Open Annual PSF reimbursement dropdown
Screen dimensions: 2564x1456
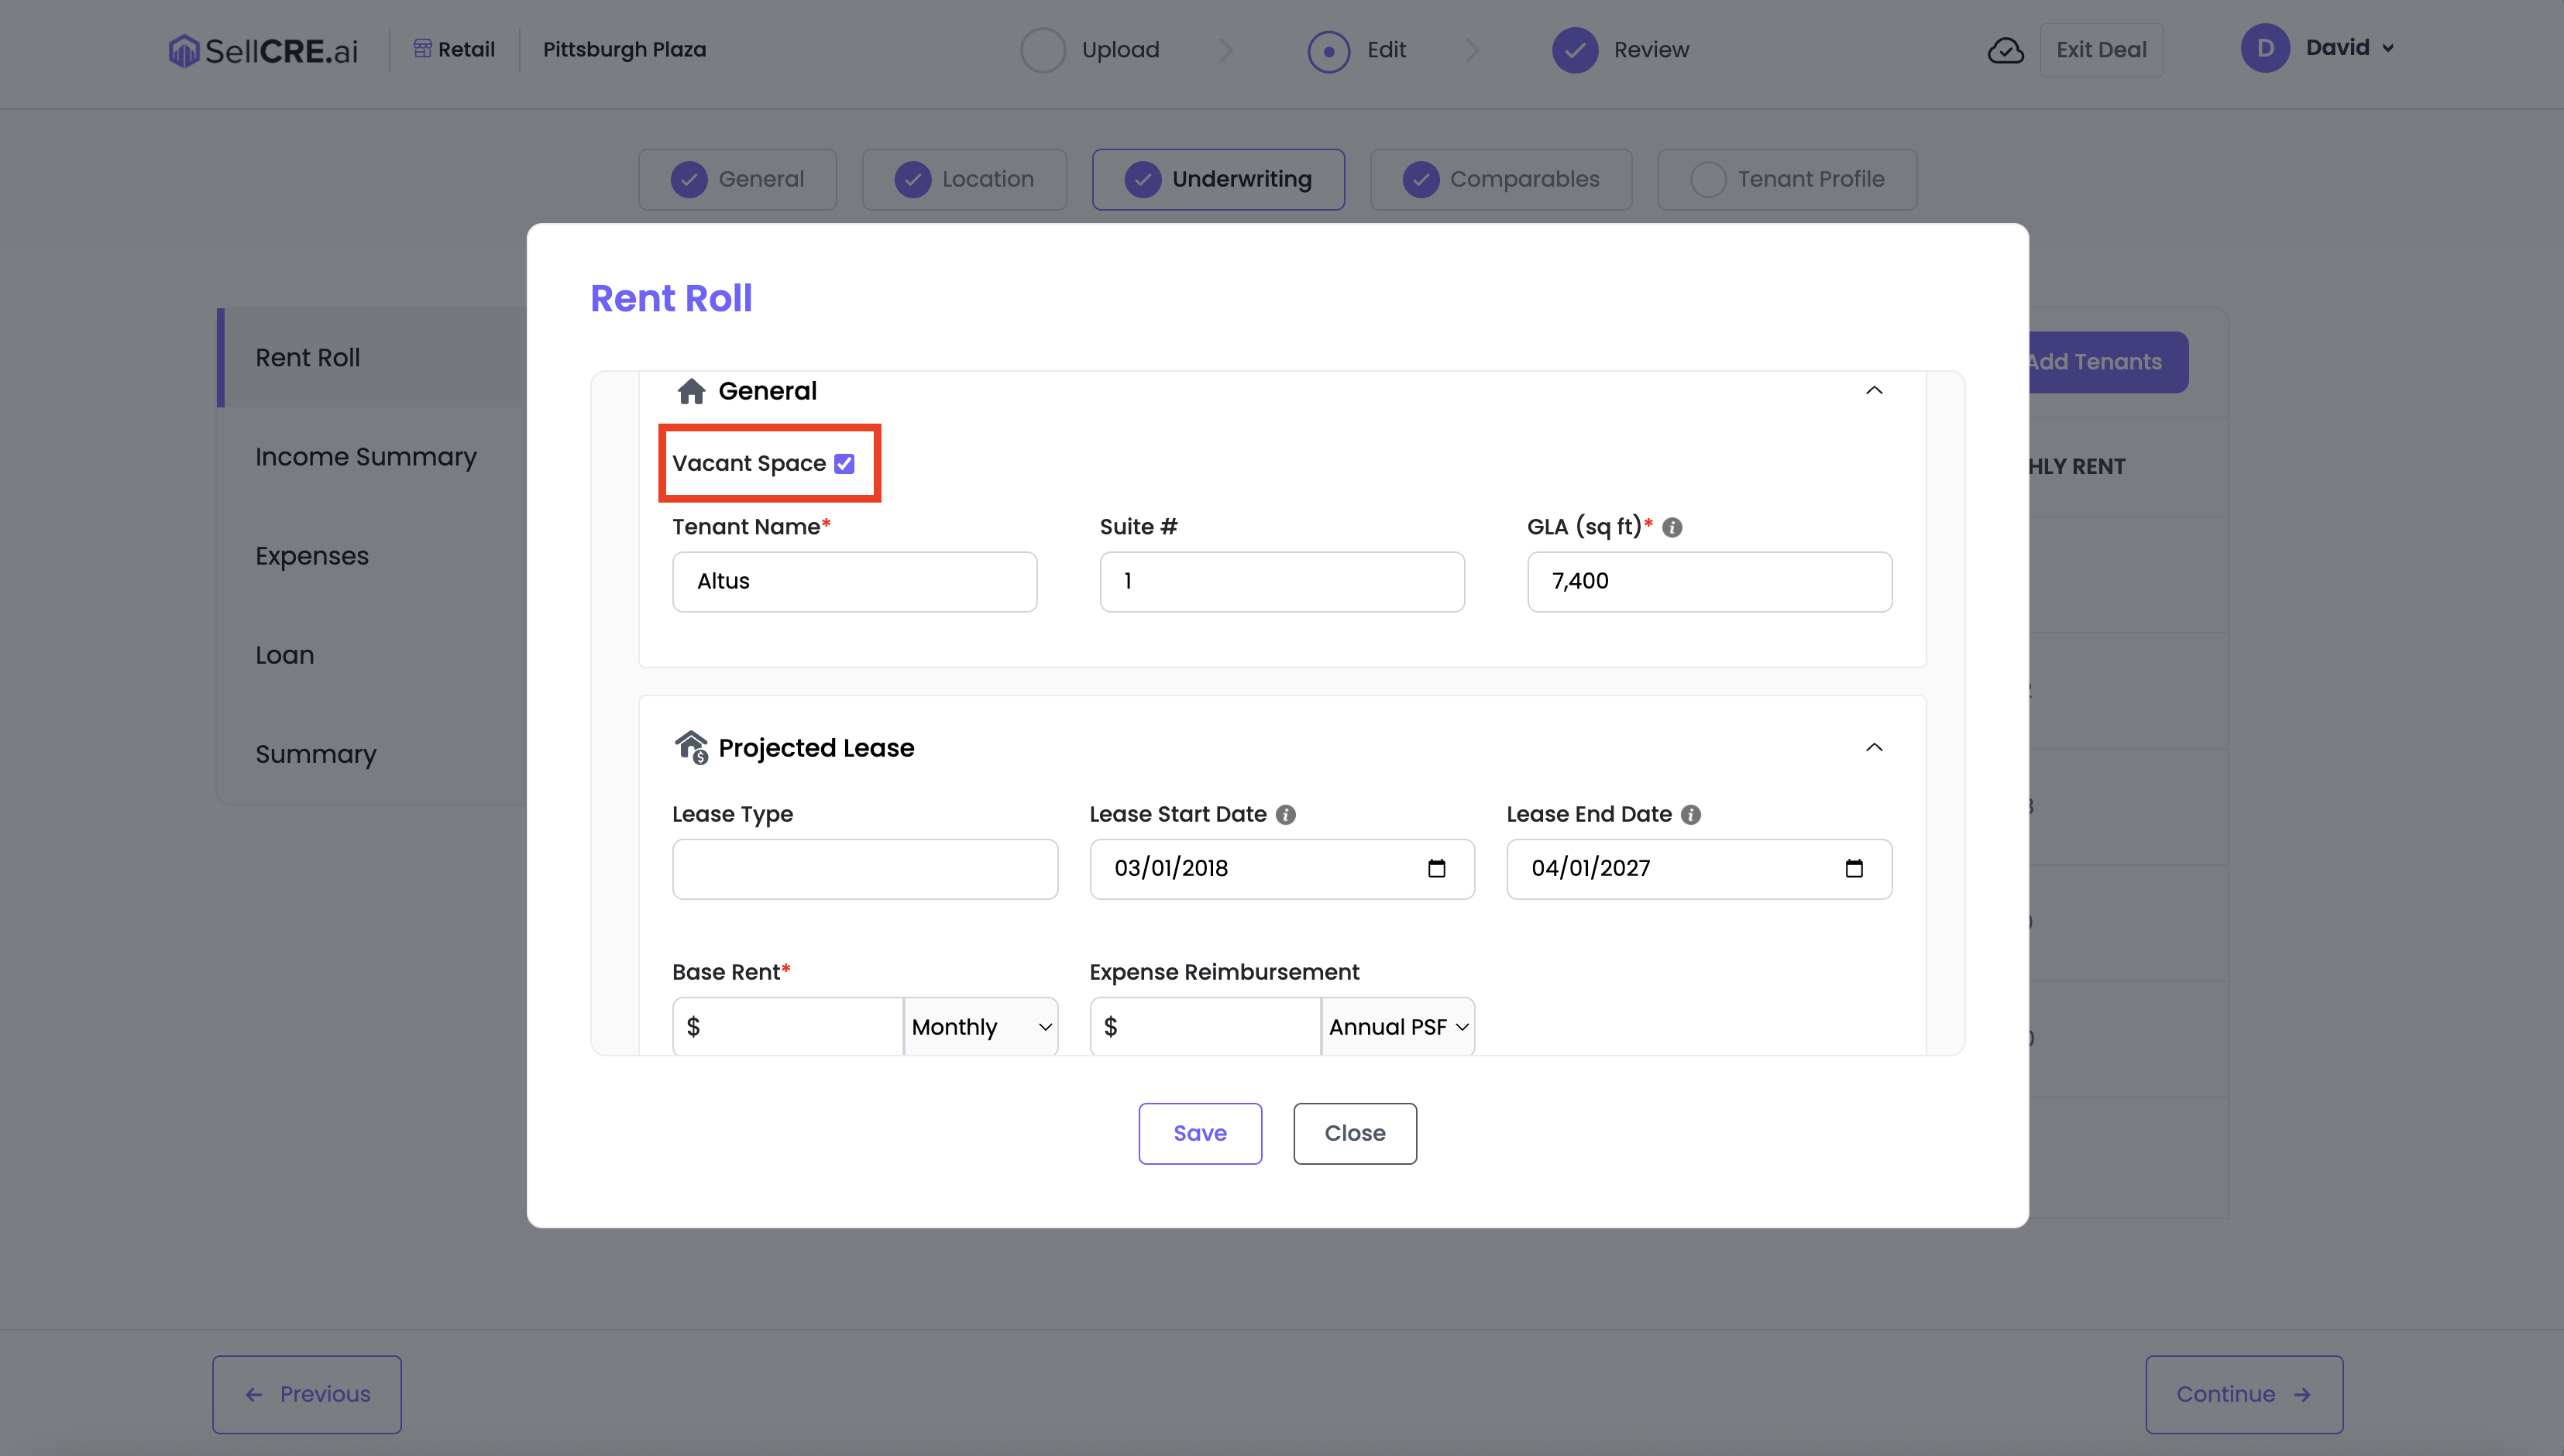[x=1397, y=1027]
